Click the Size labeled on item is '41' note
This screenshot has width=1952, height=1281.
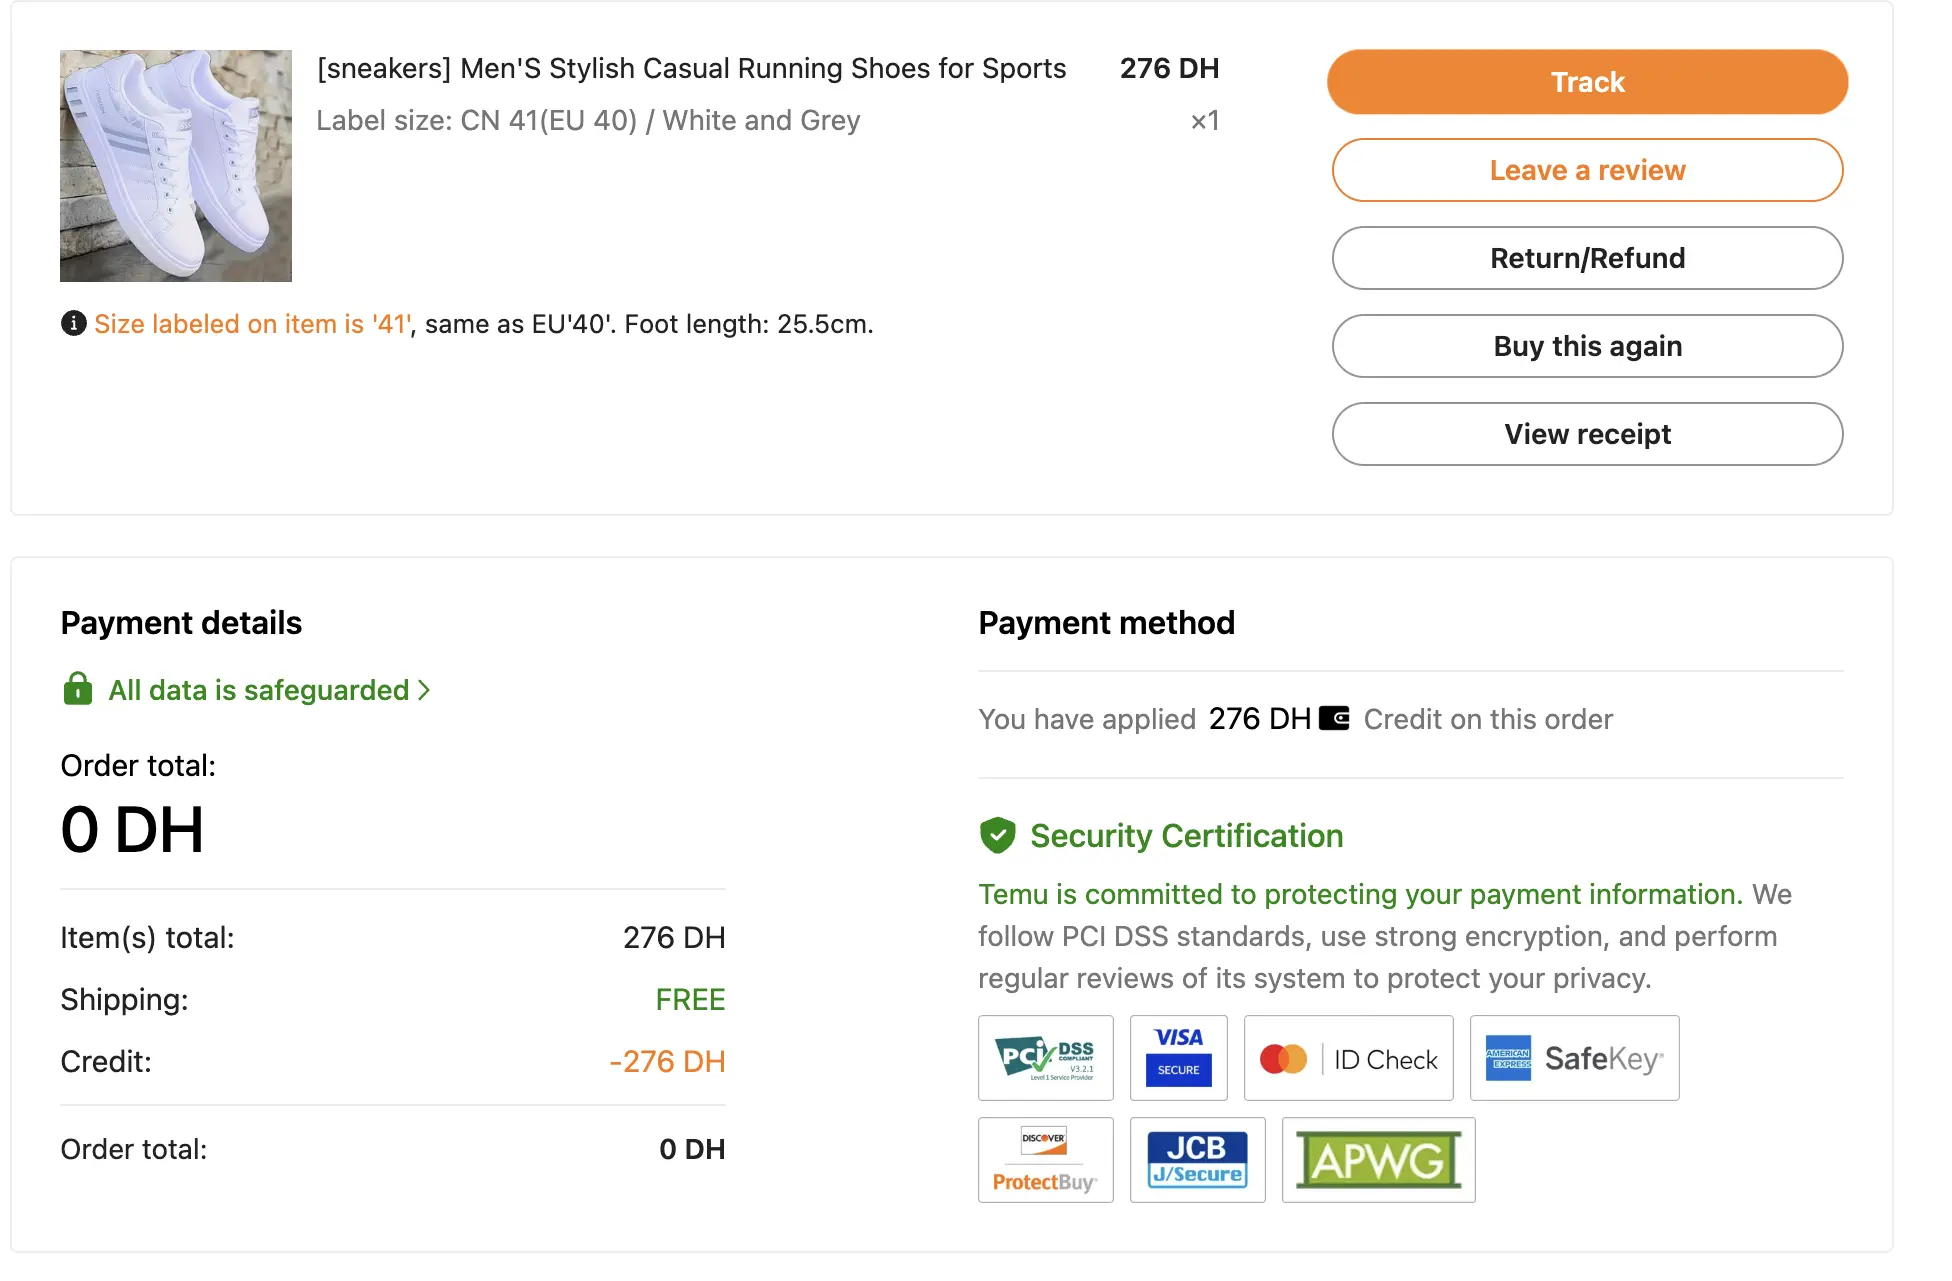pyautogui.click(x=253, y=324)
